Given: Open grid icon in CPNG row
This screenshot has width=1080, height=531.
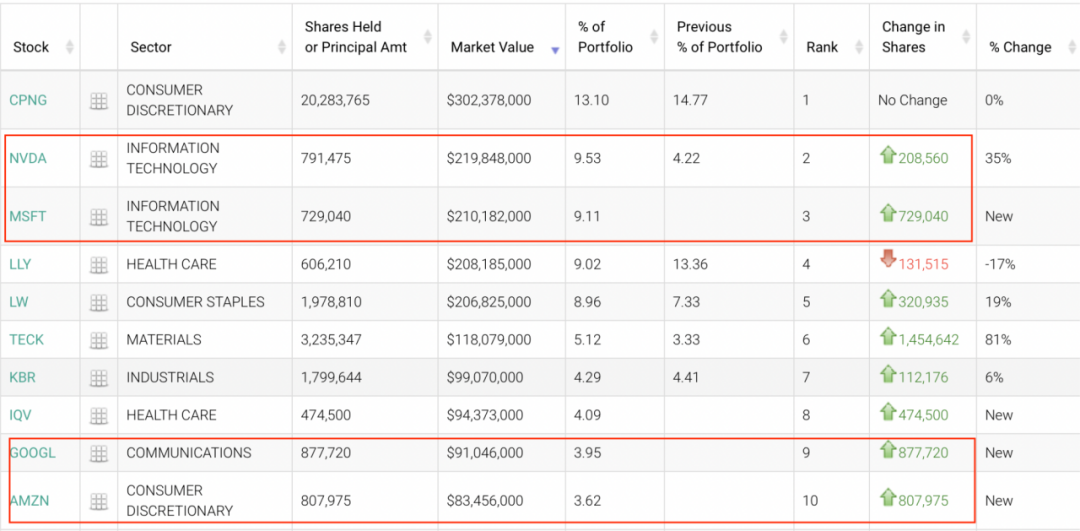Looking at the screenshot, I should tap(99, 101).
